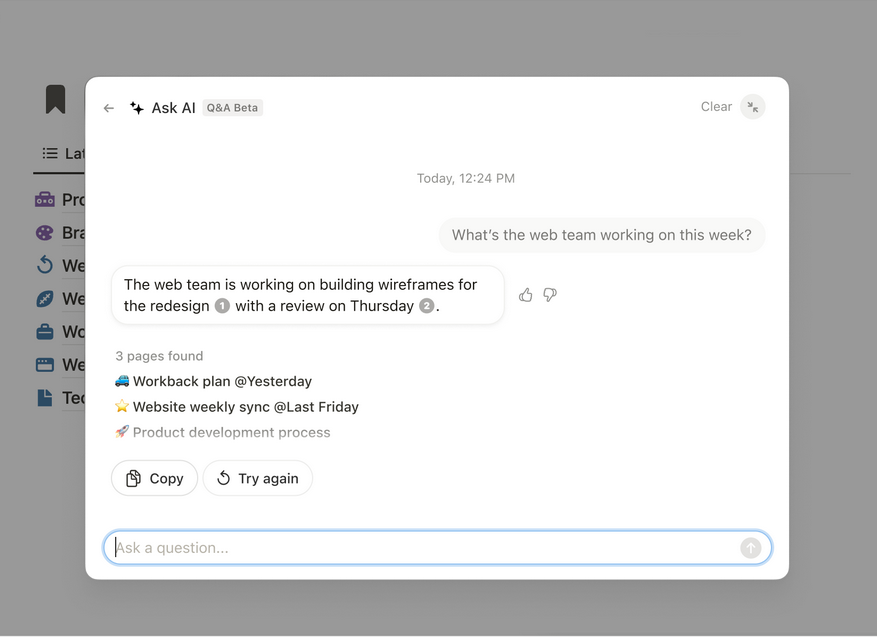Go back with the left arrow icon
The image size is (877, 637).
(x=109, y=108)
